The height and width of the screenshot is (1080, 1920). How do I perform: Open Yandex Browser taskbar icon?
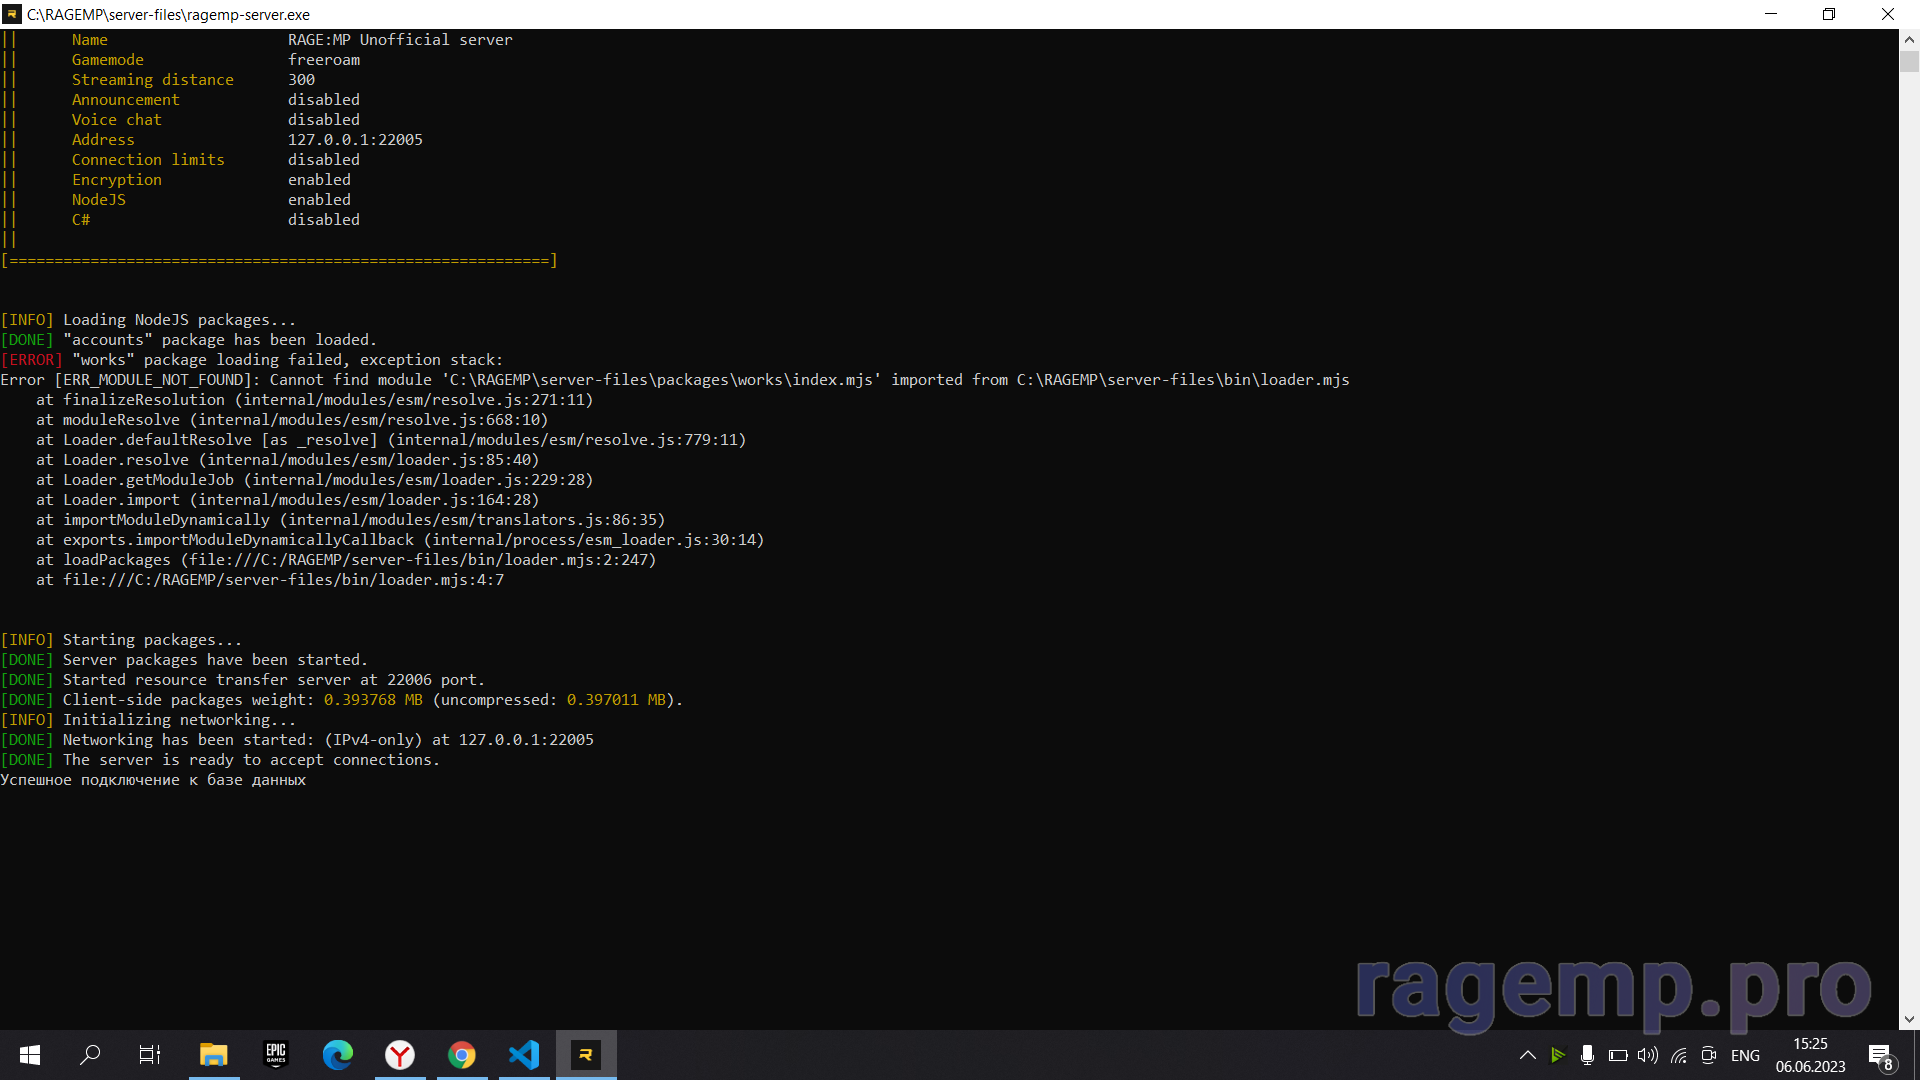tap(400, 1055)
